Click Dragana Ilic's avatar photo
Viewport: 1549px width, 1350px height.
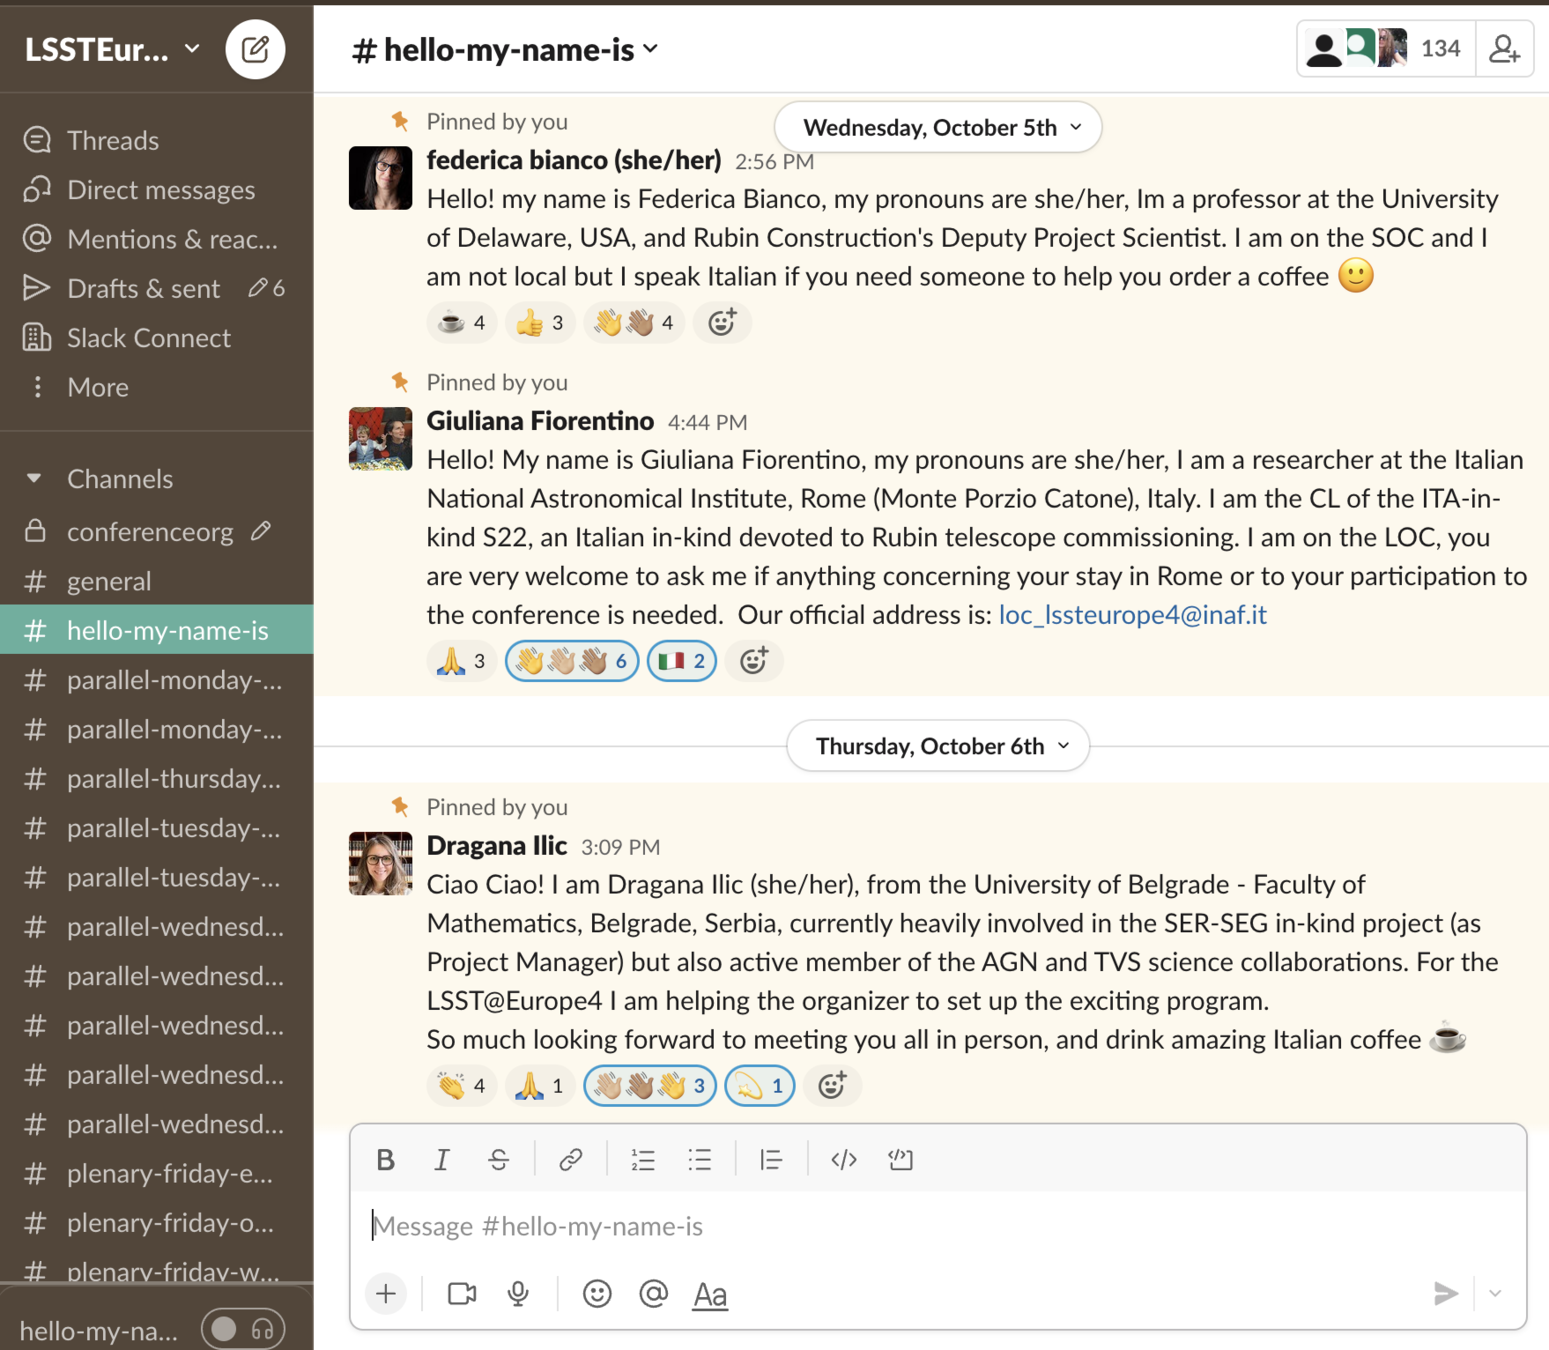pos(380,863)
